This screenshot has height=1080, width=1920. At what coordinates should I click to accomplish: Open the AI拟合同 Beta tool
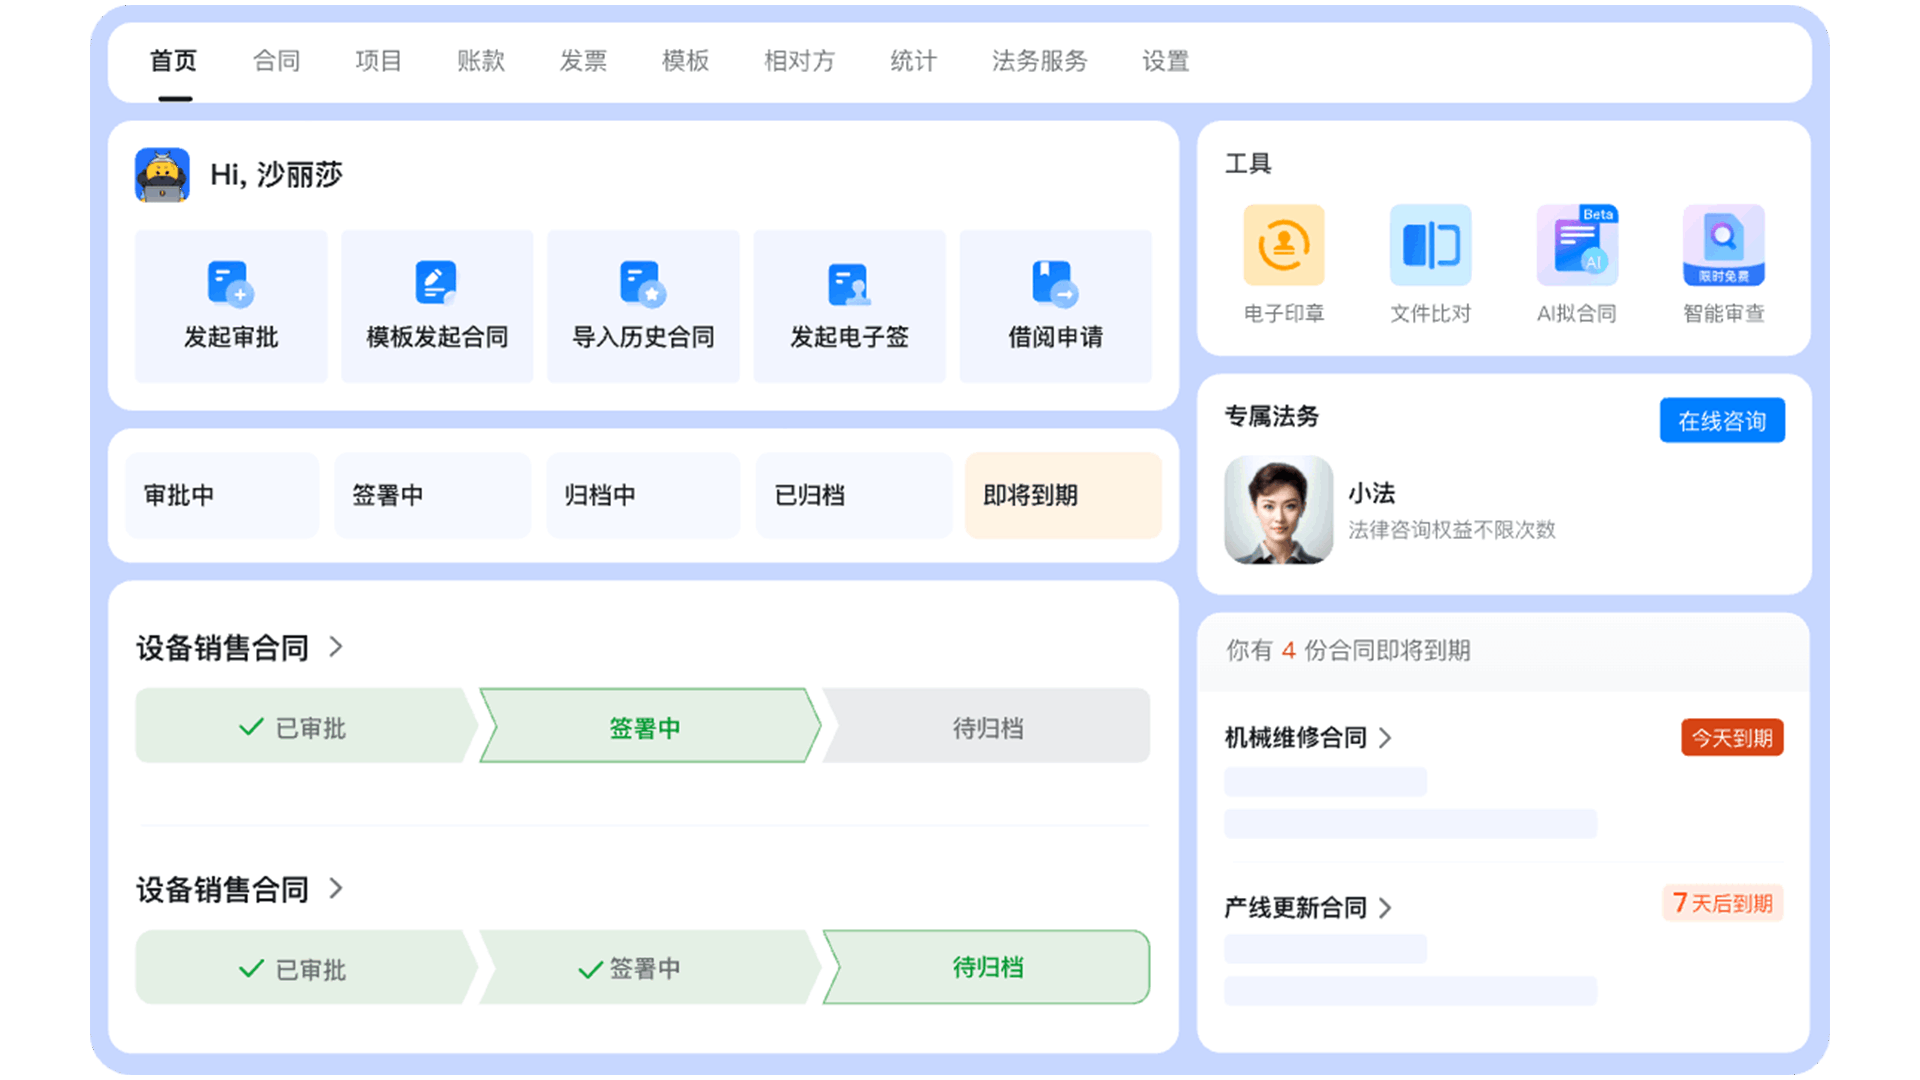(1576, 246)
